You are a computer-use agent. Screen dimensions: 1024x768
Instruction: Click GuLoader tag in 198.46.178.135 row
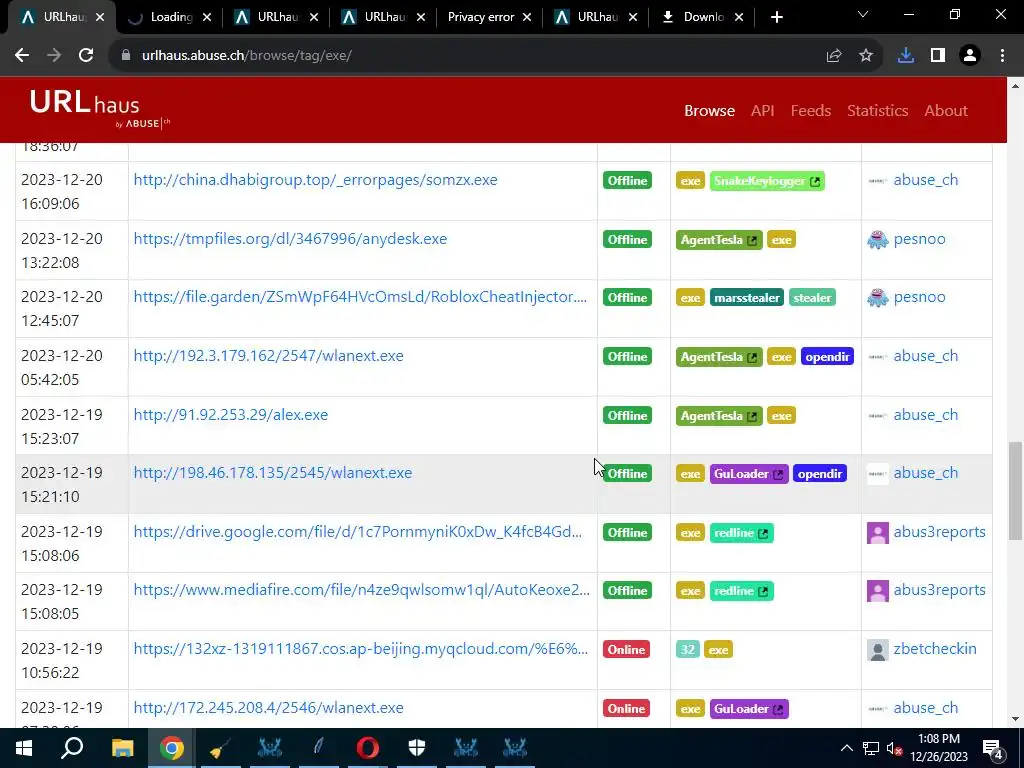click(748, 473)
